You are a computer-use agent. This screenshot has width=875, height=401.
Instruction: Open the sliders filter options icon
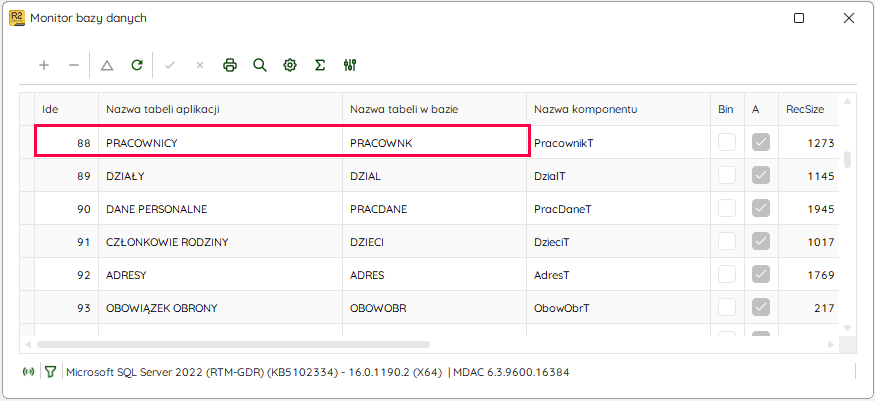click(x=350, y=65)
